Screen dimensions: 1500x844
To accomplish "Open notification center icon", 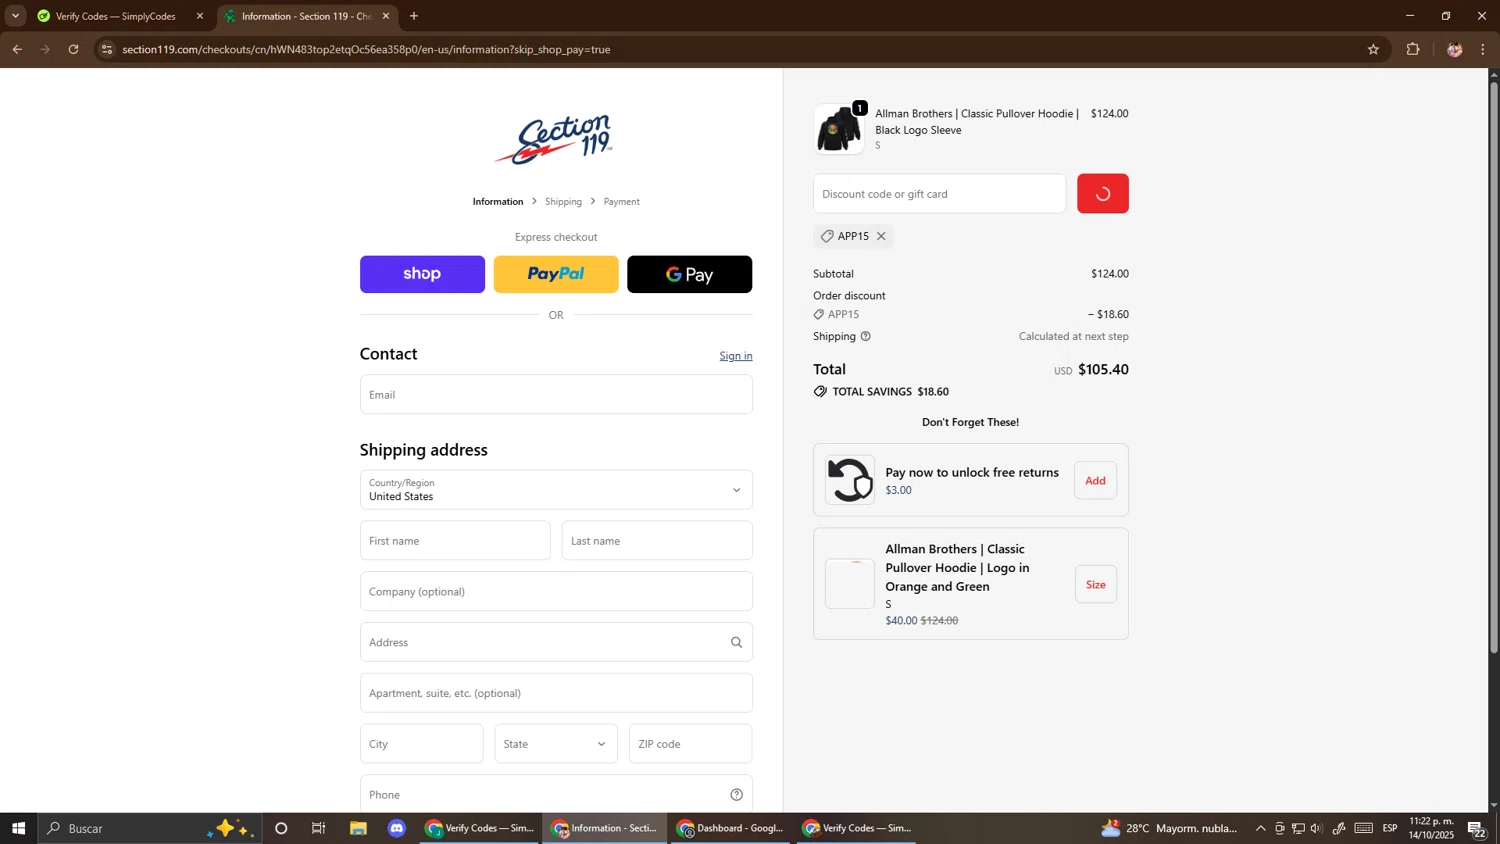I will 1477,829.
